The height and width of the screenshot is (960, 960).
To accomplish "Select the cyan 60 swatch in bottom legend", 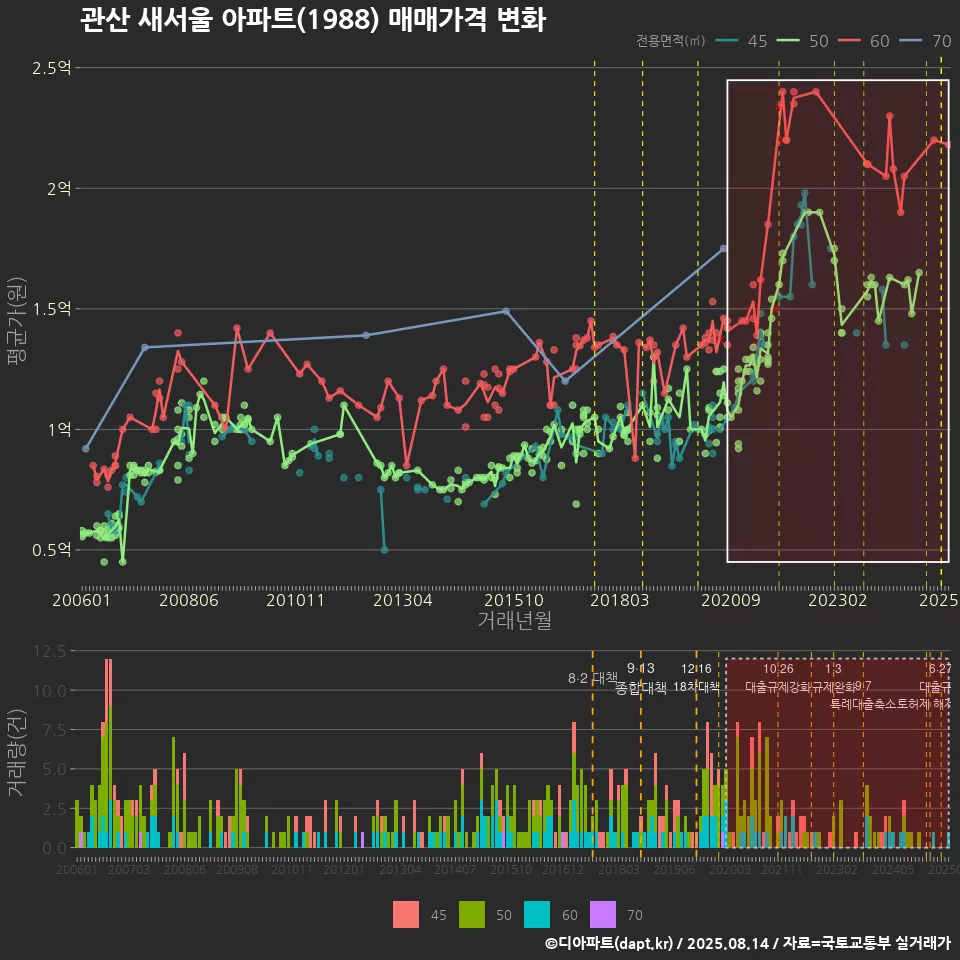I will [x=536, y=915].
